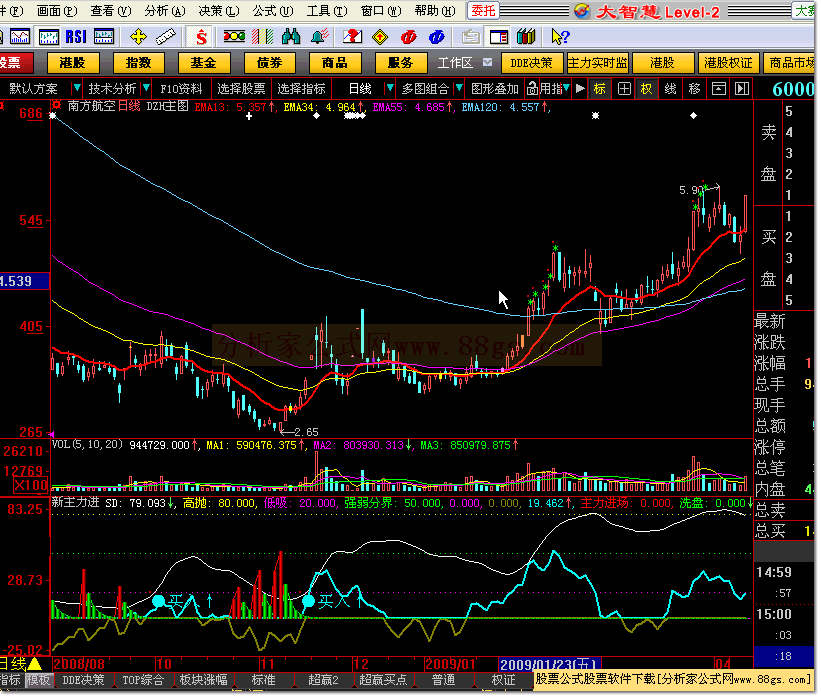Expand the 默认方案 dropdown arrow
The image size is (821, 697).
click(x=77, y=88)
